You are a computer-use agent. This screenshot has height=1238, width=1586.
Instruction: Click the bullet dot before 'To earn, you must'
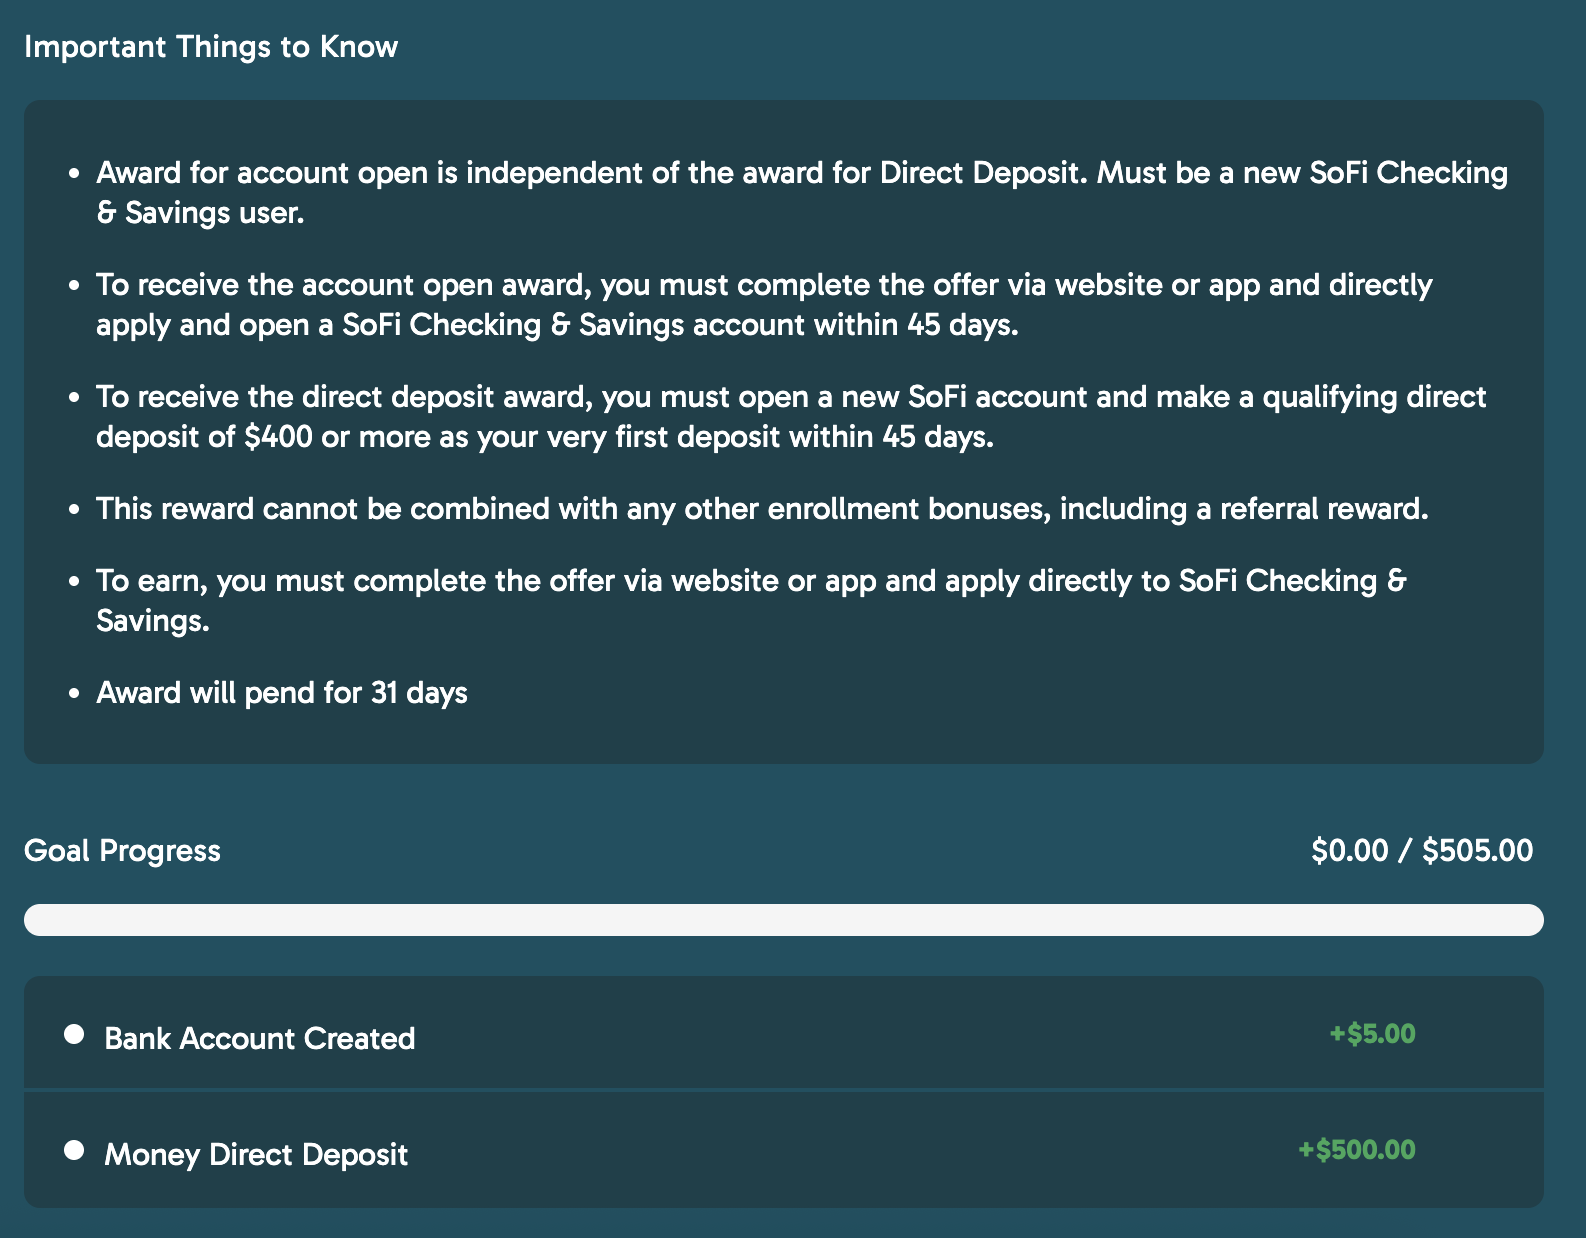point(74,582)
